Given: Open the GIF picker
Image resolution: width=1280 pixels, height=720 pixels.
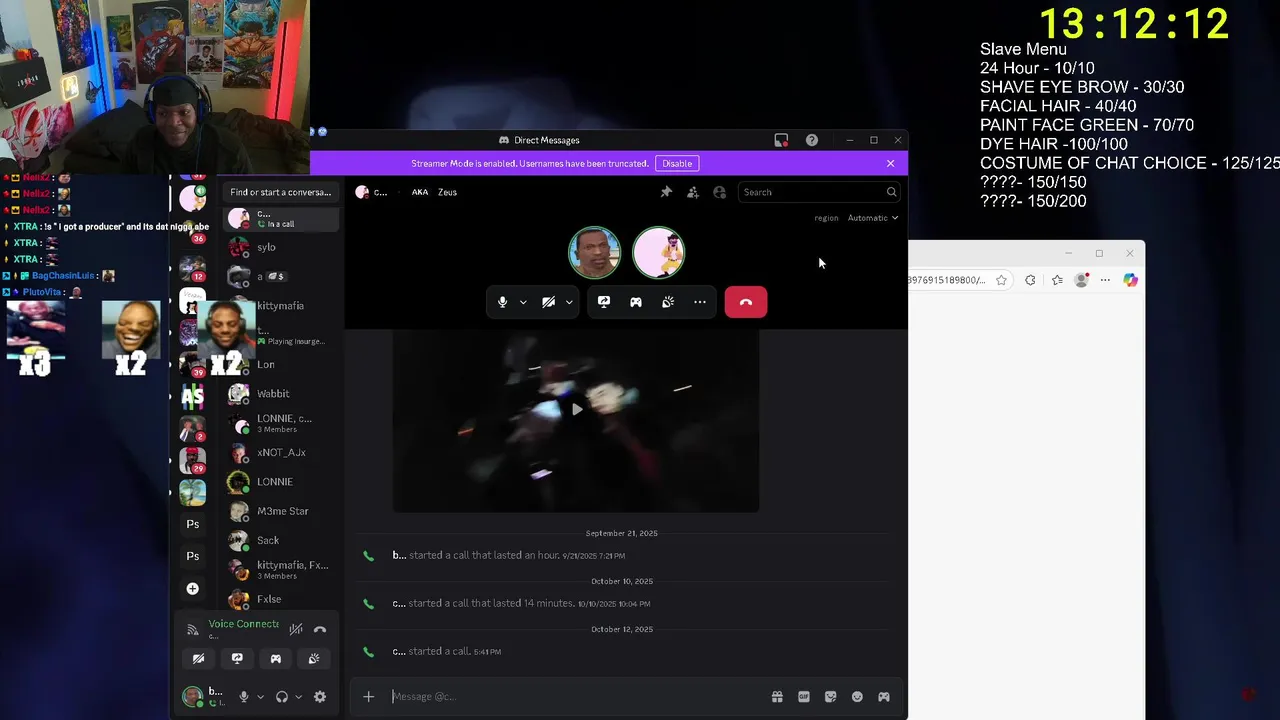Looking at the screenshot, I should click(x=804, y=697).
